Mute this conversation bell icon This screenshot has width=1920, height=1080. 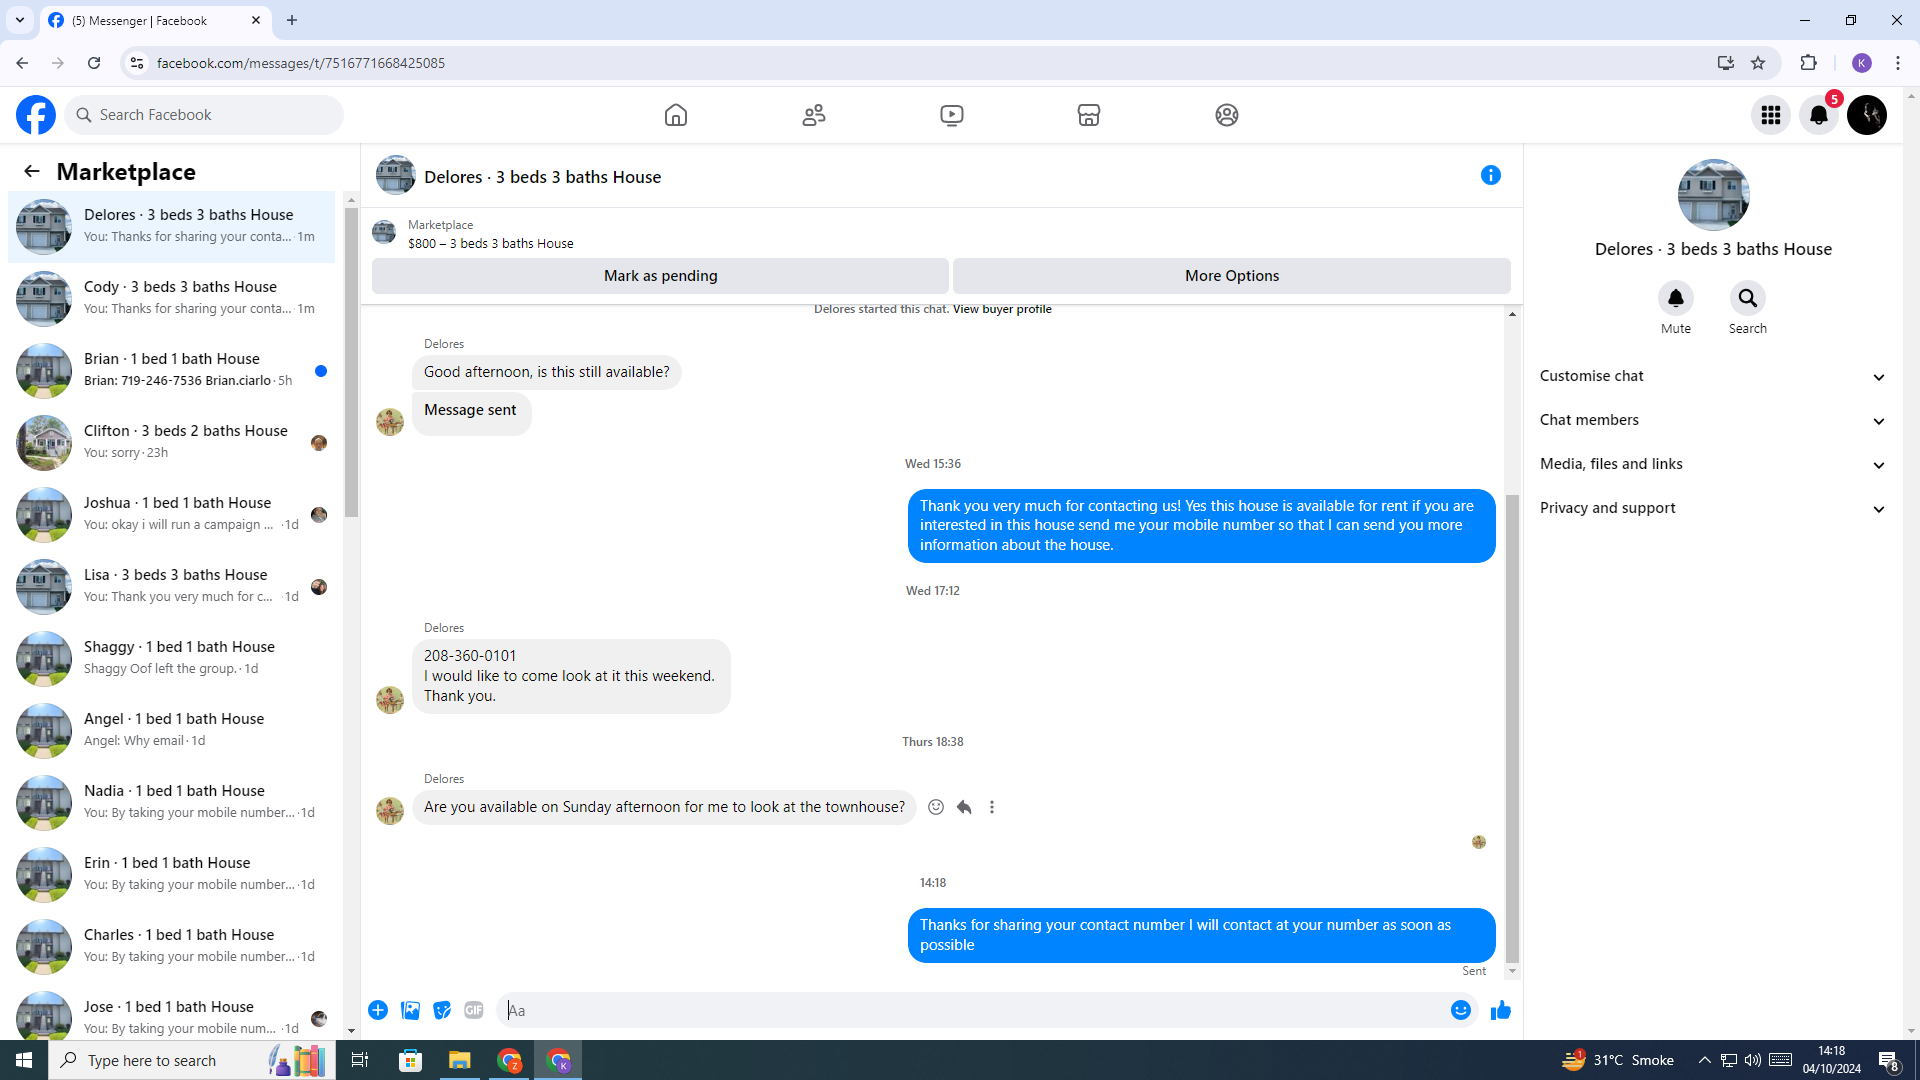coord(1676,298)
